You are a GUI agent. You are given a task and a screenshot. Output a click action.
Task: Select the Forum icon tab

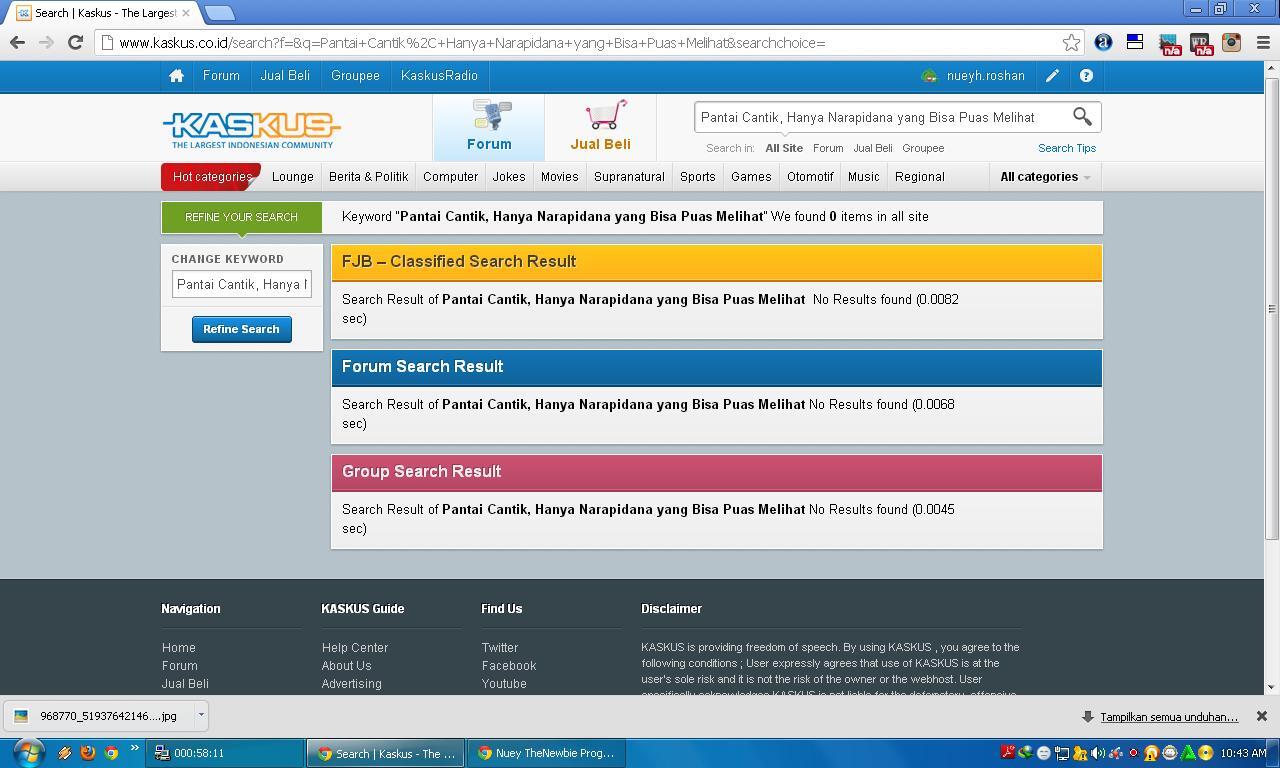click(489, 126)
